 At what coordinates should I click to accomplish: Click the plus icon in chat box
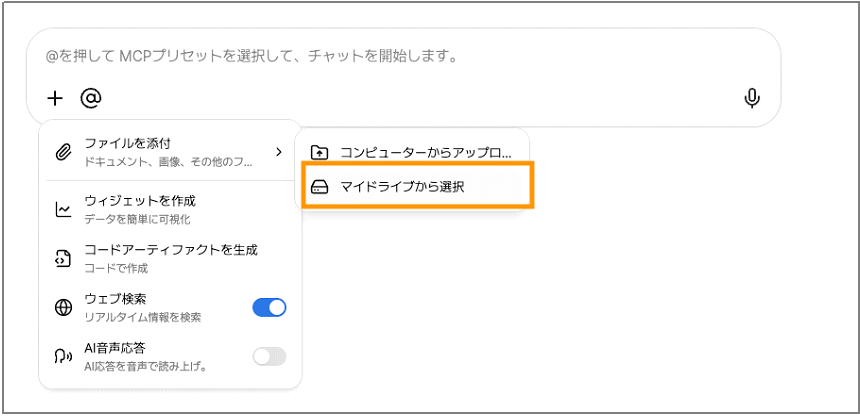(x=55, y=98)
